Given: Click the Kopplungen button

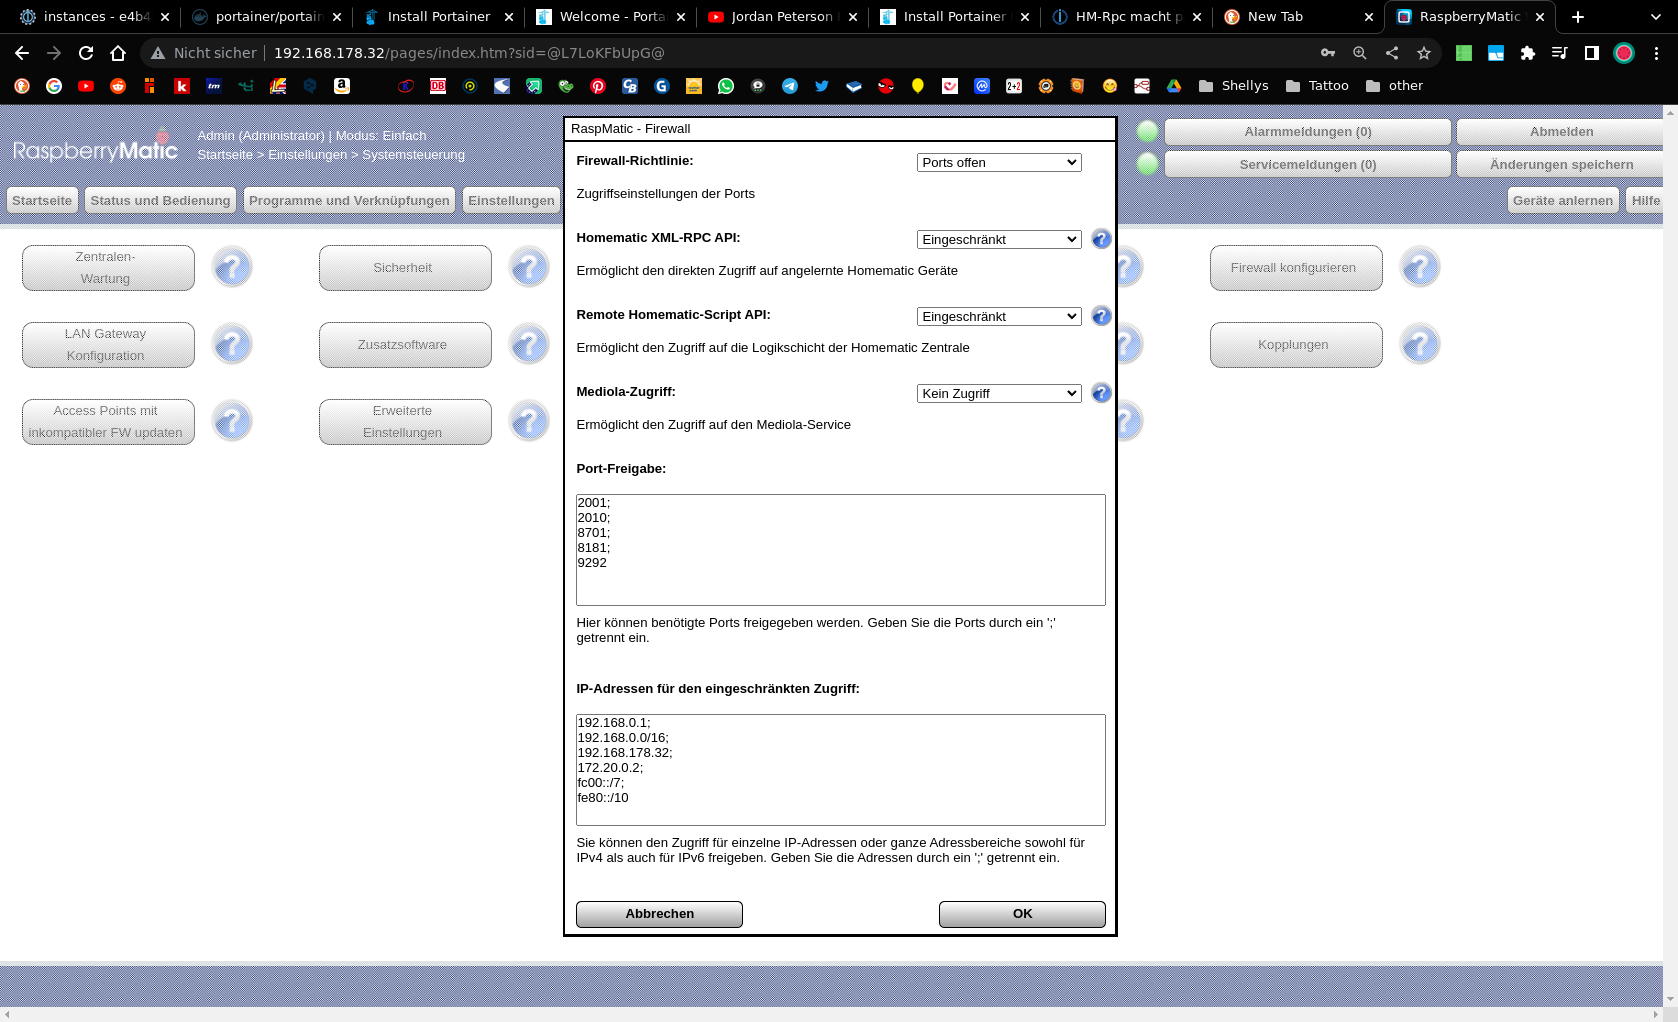Looking at the screenshot, I should [1296, 345].
